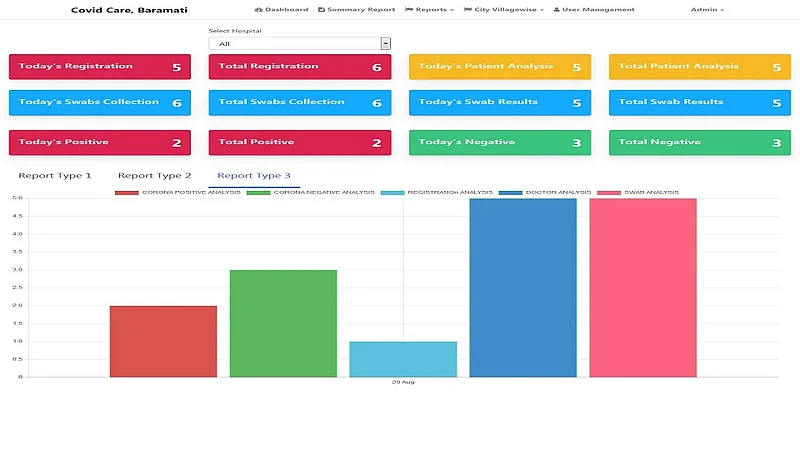800x450 pixels.
Task: Open Total Swab Results card
Action: pos(700,103)
